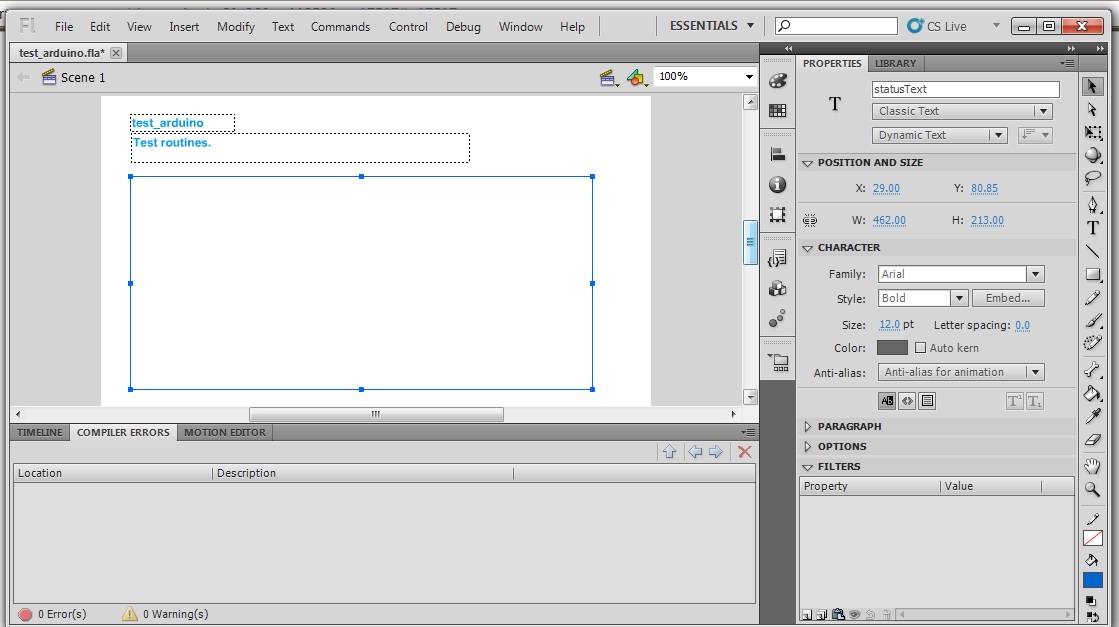Click the Edit Scene clapperboard icon

[608, 77]
